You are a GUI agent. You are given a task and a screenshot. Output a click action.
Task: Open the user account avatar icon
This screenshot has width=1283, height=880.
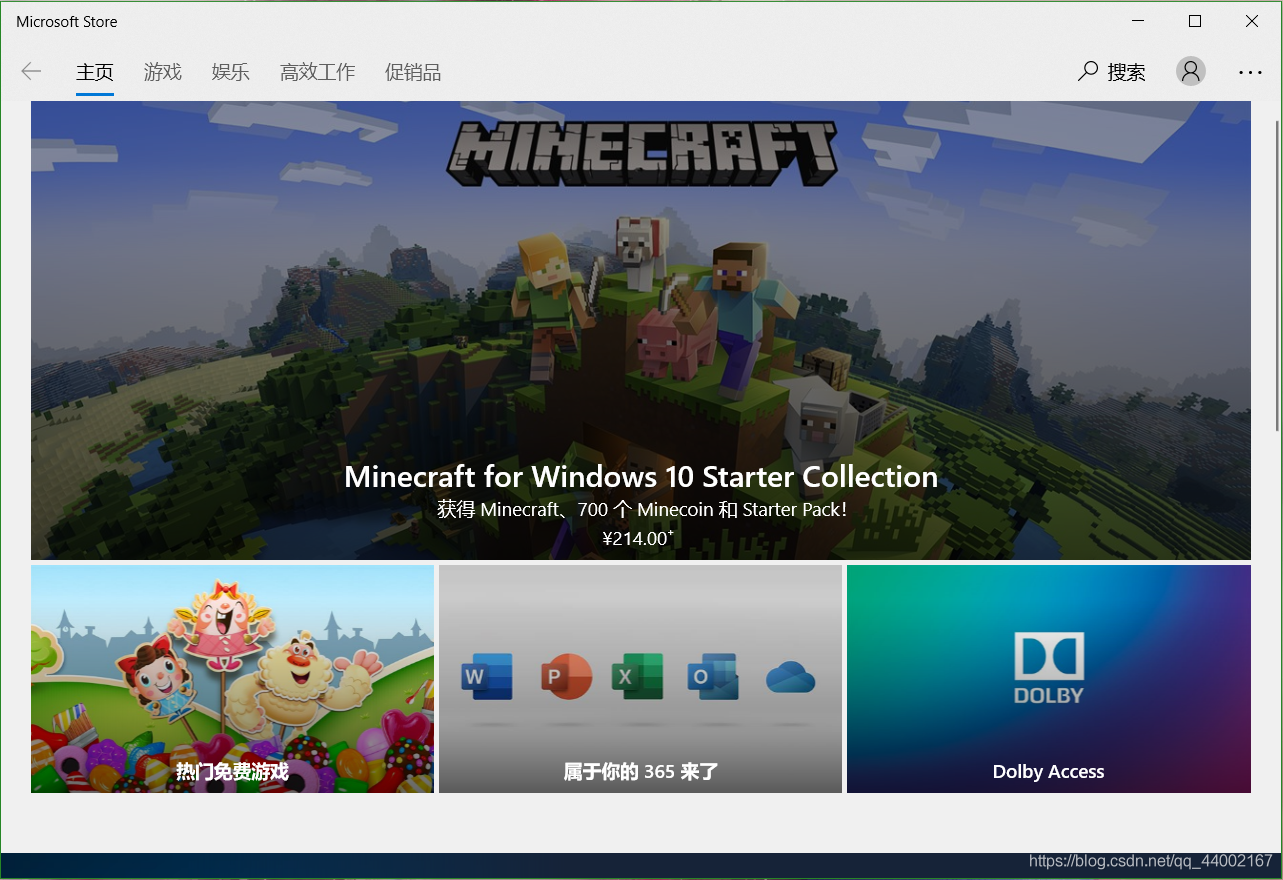click(1190, 71)
